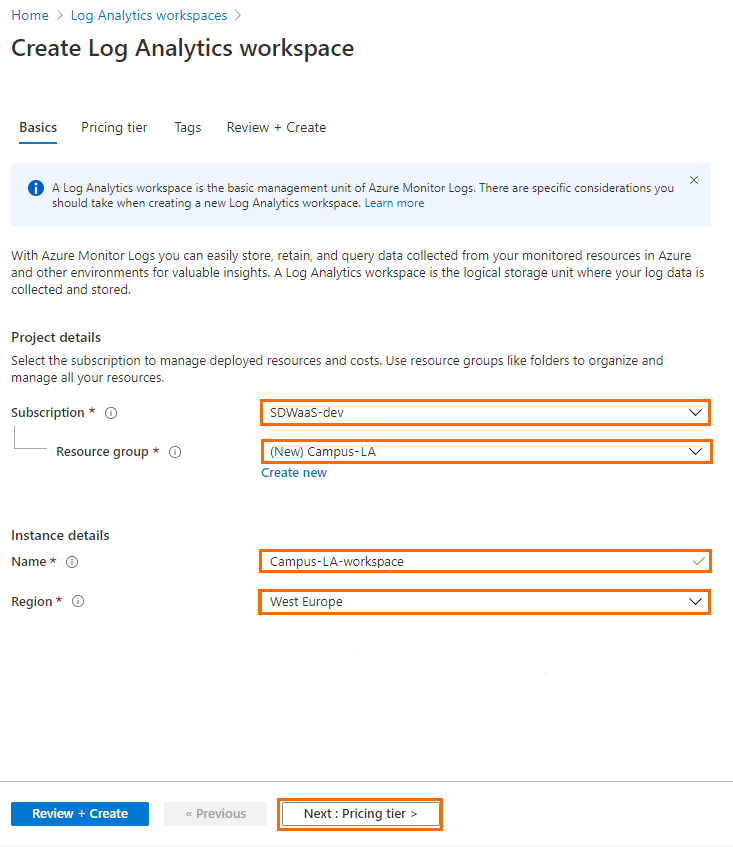Select the Basics tab
This screenshot has height=847, width=733.
(38, 127)
